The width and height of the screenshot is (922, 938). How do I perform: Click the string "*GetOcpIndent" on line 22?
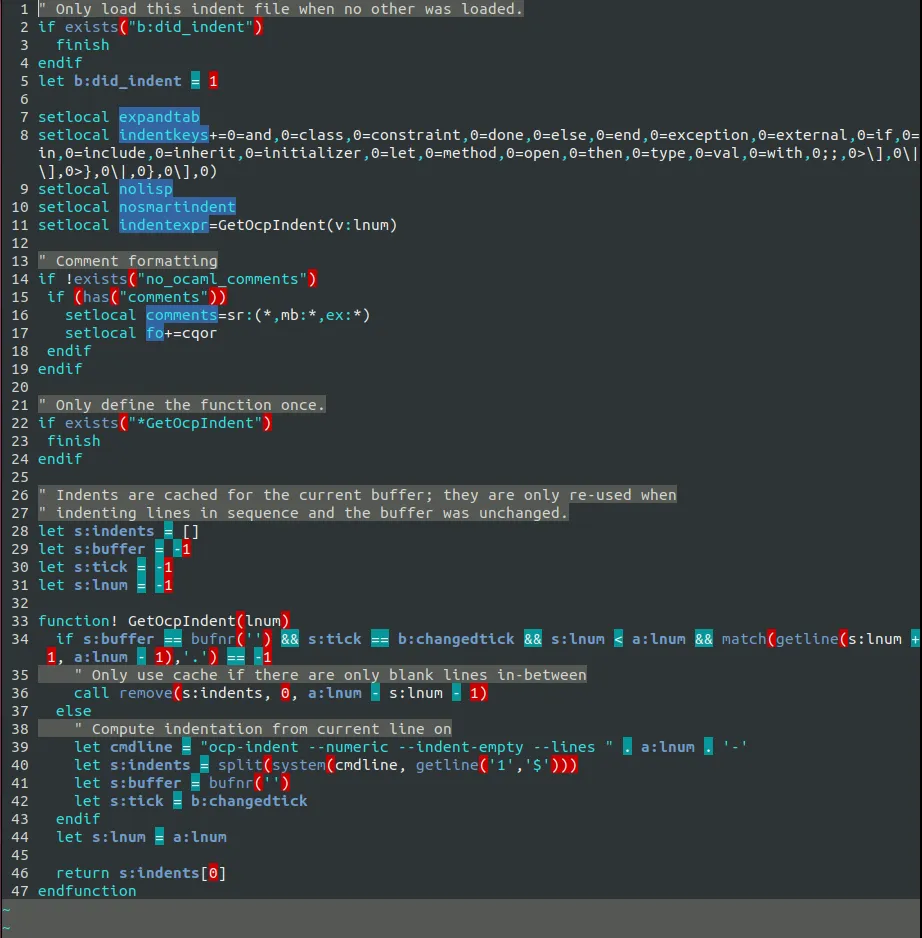point(195,423)
